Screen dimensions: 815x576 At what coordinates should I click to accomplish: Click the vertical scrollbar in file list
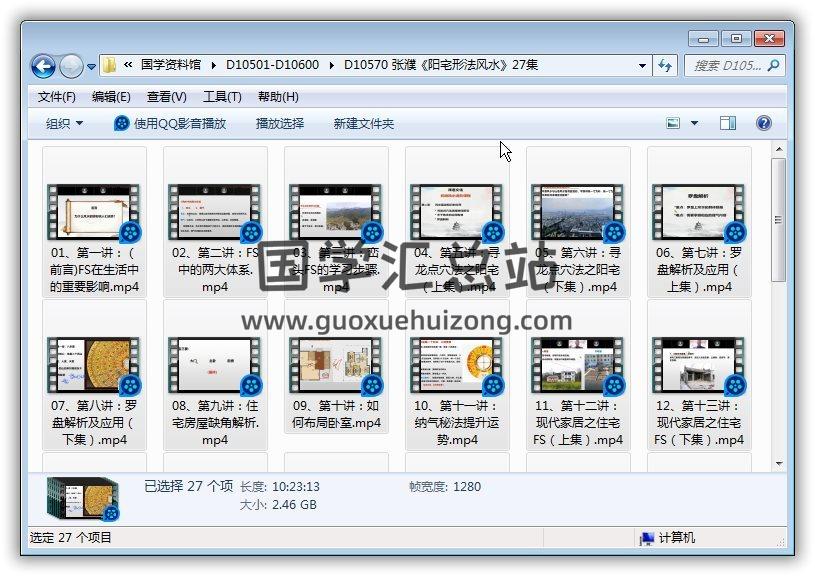pos(780,300)
